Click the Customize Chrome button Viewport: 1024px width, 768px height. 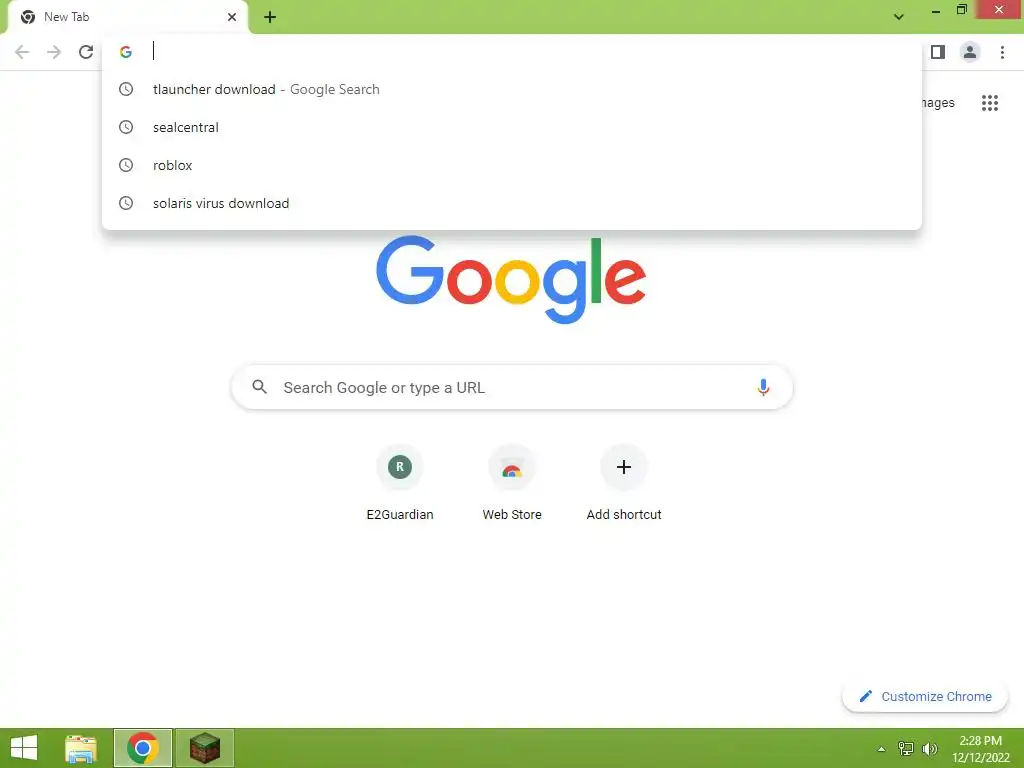[925, 697]
